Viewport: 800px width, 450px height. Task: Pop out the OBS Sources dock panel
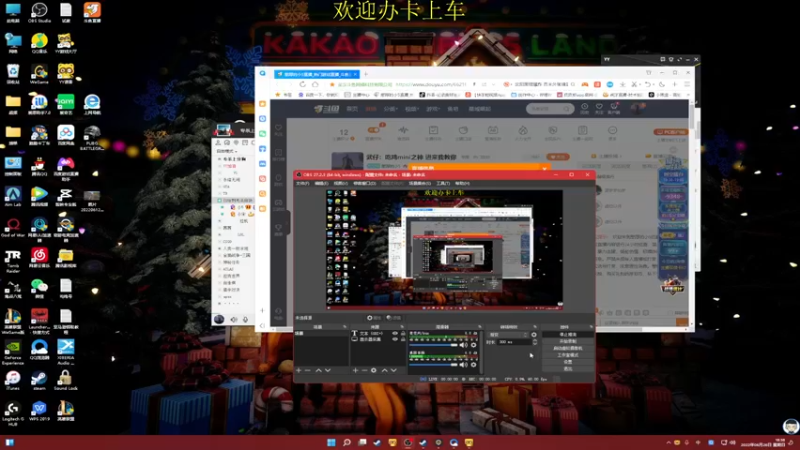(x=402, y=327)
